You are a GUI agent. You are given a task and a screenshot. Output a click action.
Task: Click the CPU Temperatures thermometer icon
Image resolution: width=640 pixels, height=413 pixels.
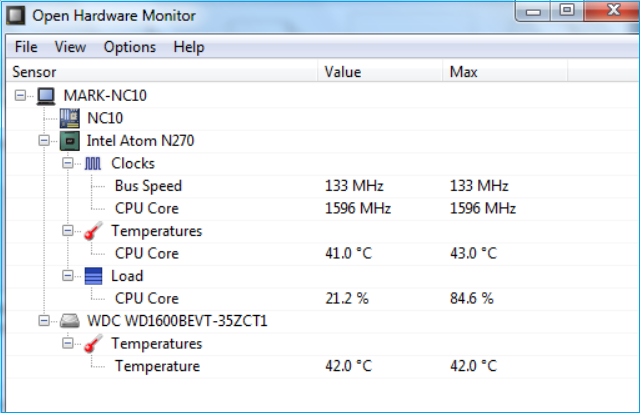click(93, 231)
